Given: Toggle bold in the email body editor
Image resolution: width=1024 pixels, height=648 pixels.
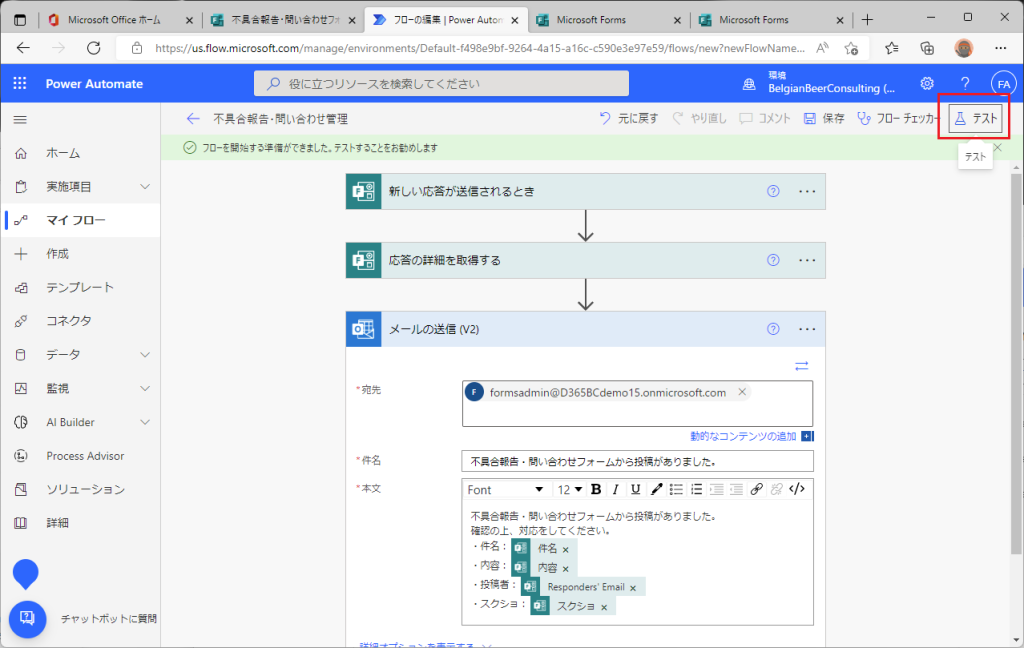Looking at the screenshot, I should [596, 489].
